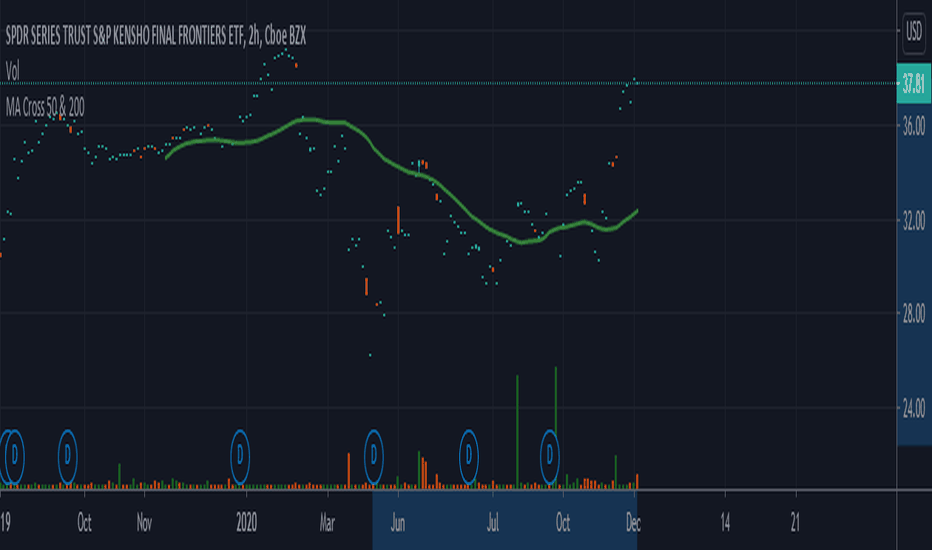Click the 2020 time axis label
932x550 pixels.
[247, 523]
